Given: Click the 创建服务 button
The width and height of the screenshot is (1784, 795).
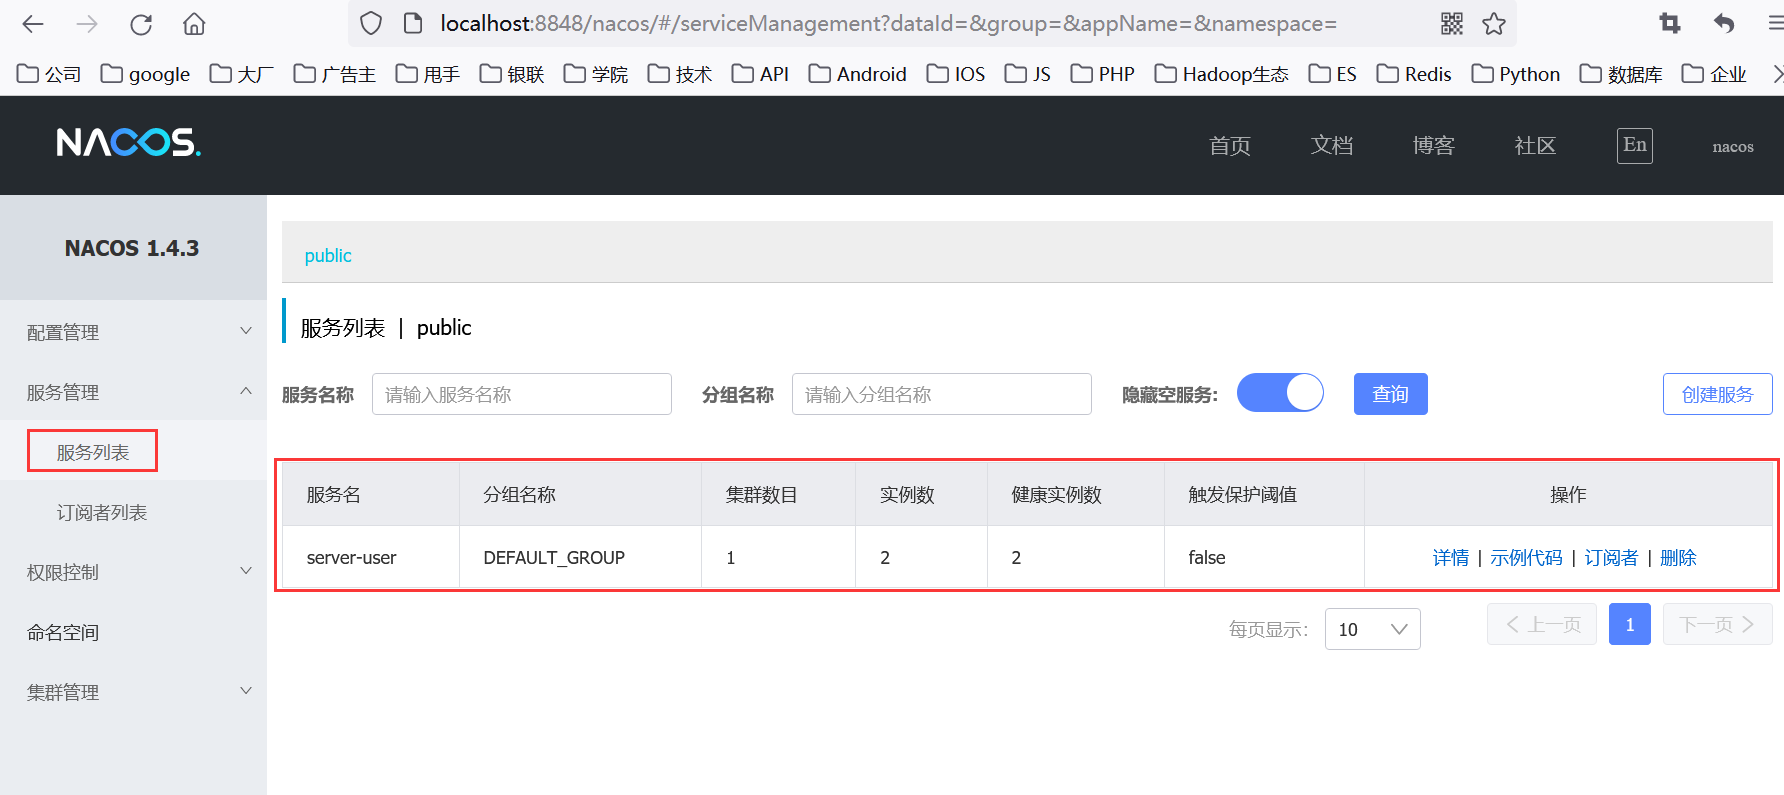Looking at the screenshot, I should [x=1717, y=394].
